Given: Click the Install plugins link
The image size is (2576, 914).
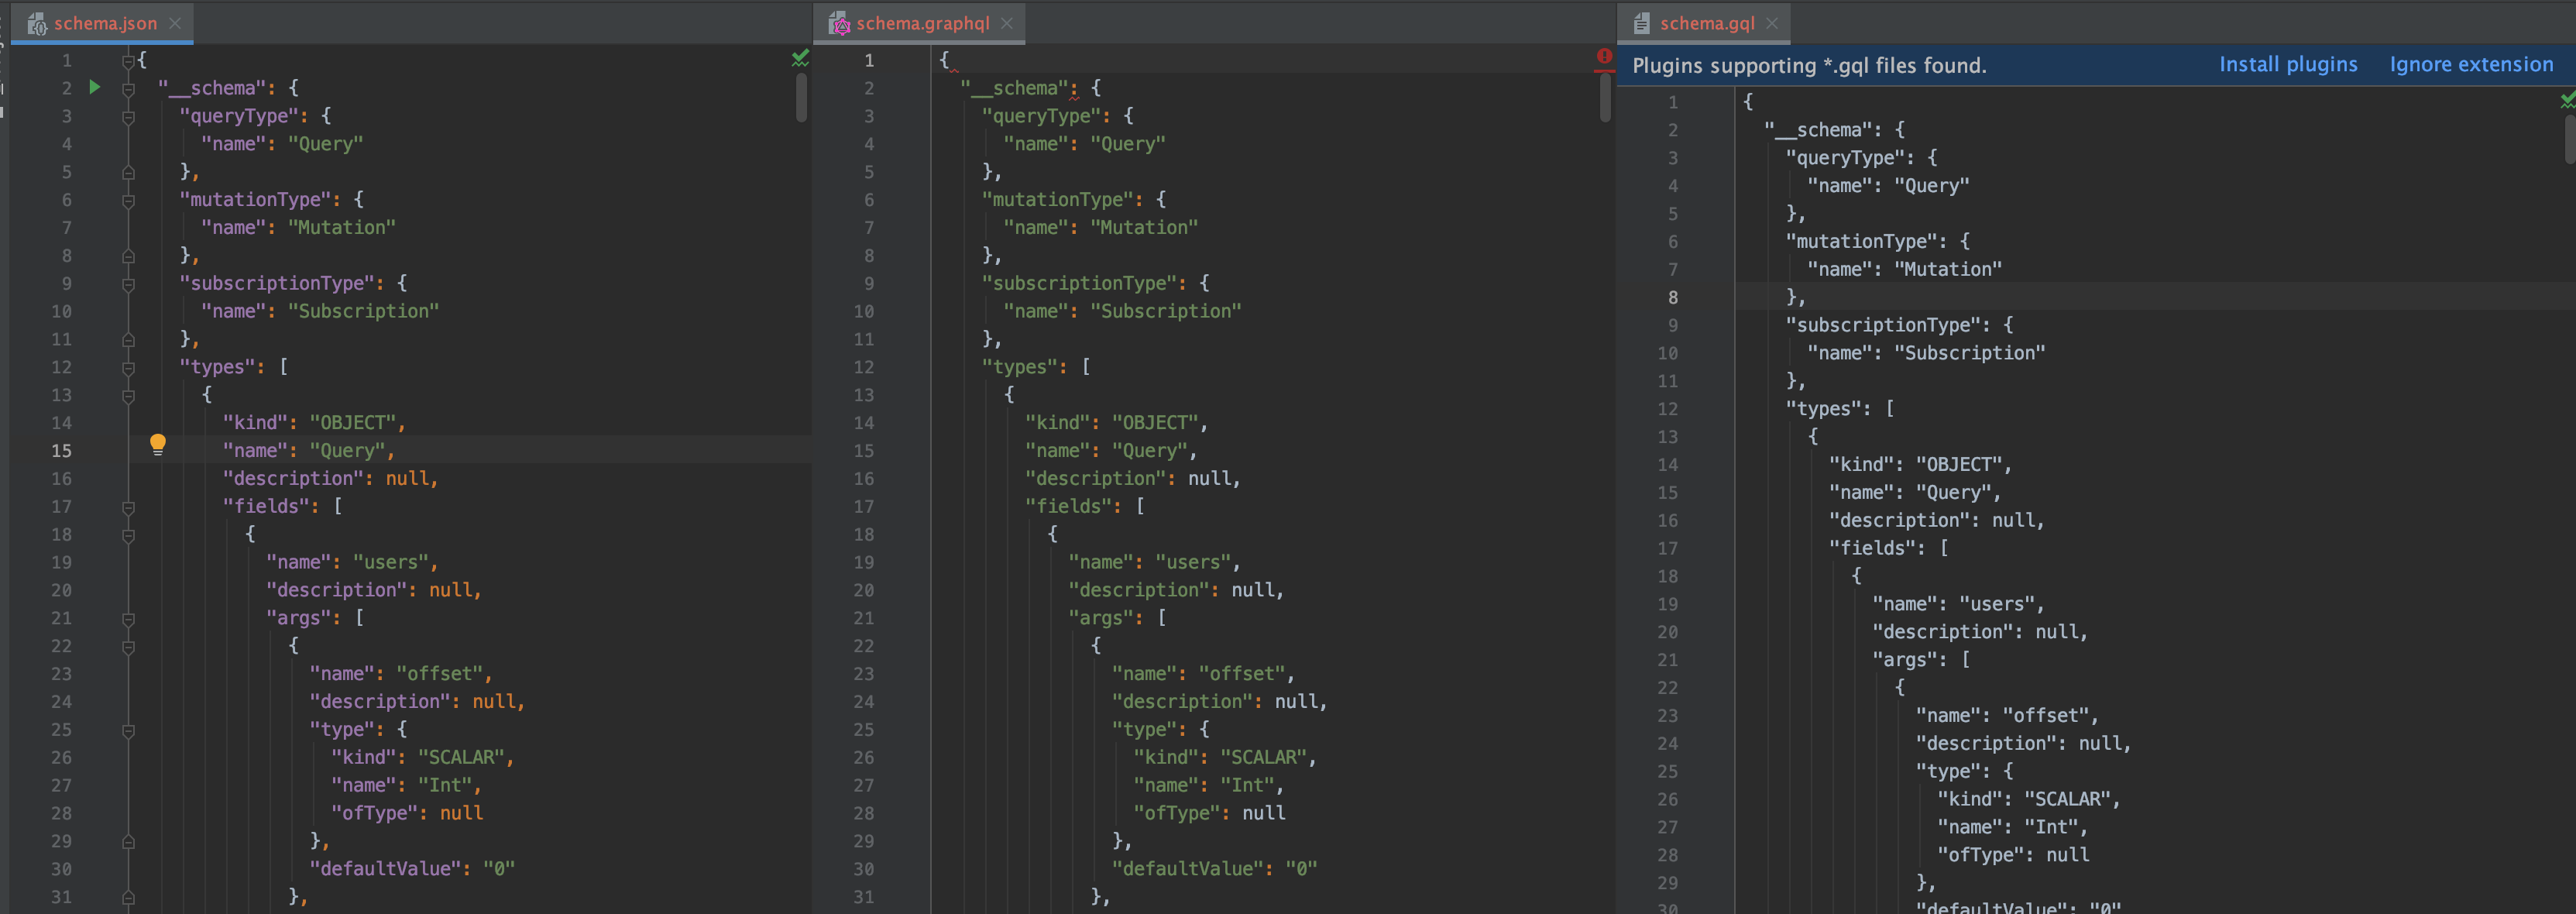Looking at the screenshot, I should pos(2288,65).
